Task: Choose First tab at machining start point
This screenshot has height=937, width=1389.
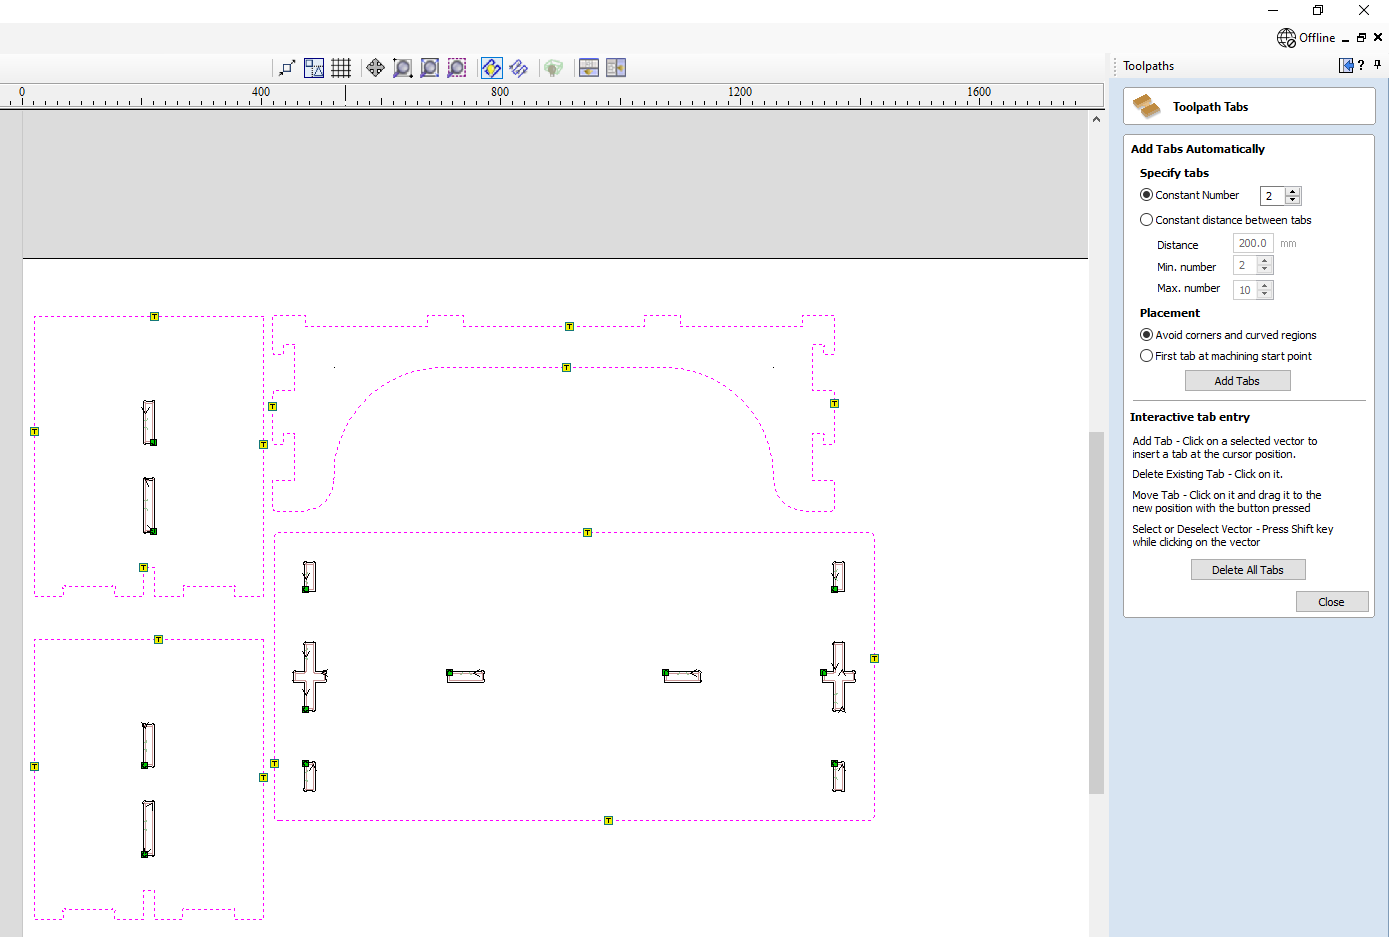Action: click(x=1147, y=356)
